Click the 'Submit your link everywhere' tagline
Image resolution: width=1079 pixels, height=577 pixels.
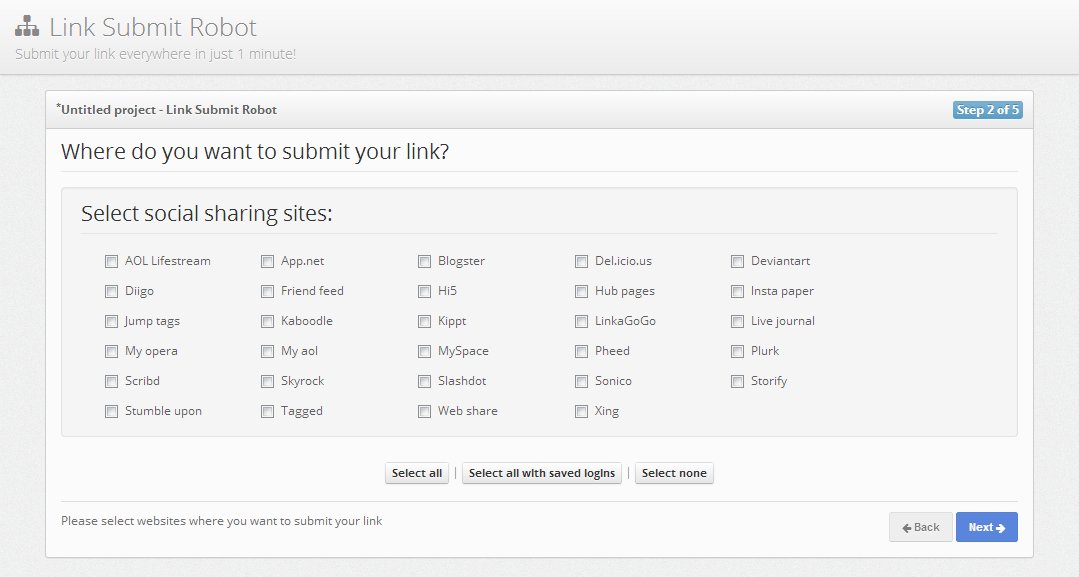[156, 54]
